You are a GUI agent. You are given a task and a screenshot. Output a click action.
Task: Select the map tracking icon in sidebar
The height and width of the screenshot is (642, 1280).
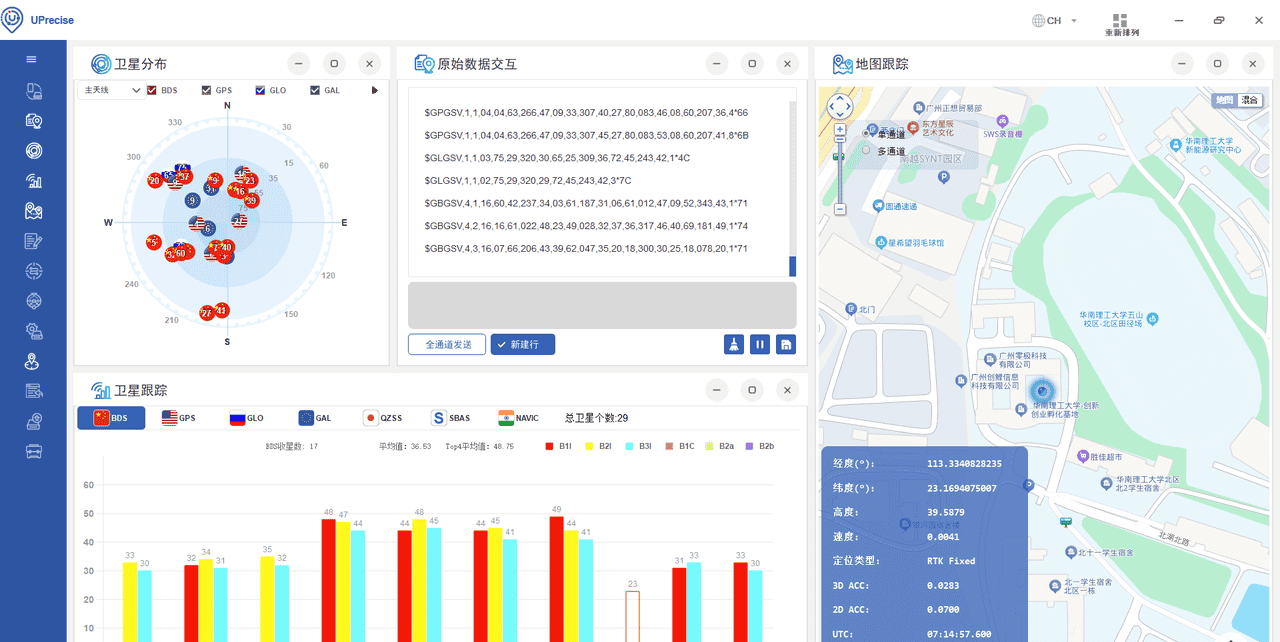33,210
